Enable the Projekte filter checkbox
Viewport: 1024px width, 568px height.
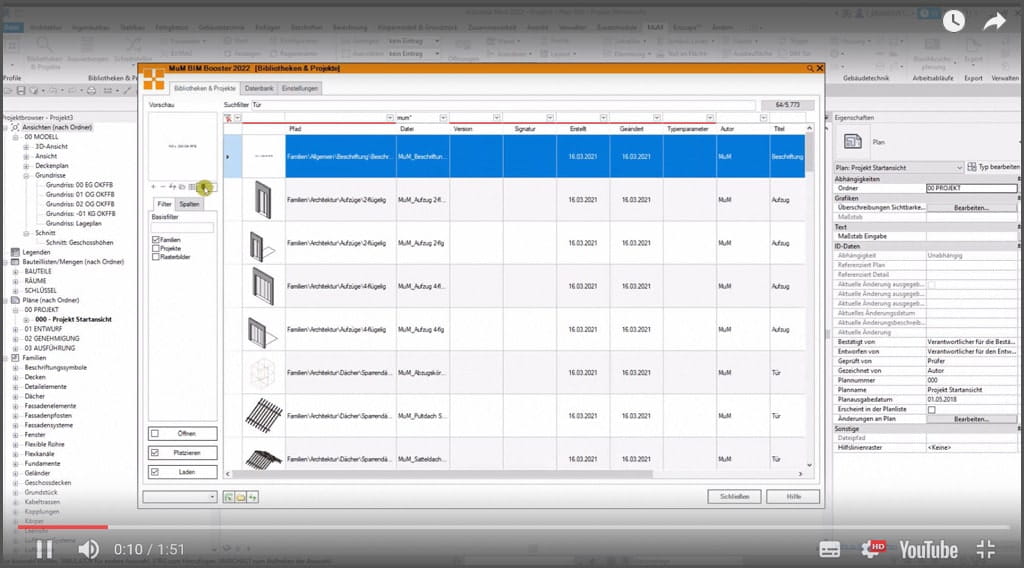(x=156, y=248)
